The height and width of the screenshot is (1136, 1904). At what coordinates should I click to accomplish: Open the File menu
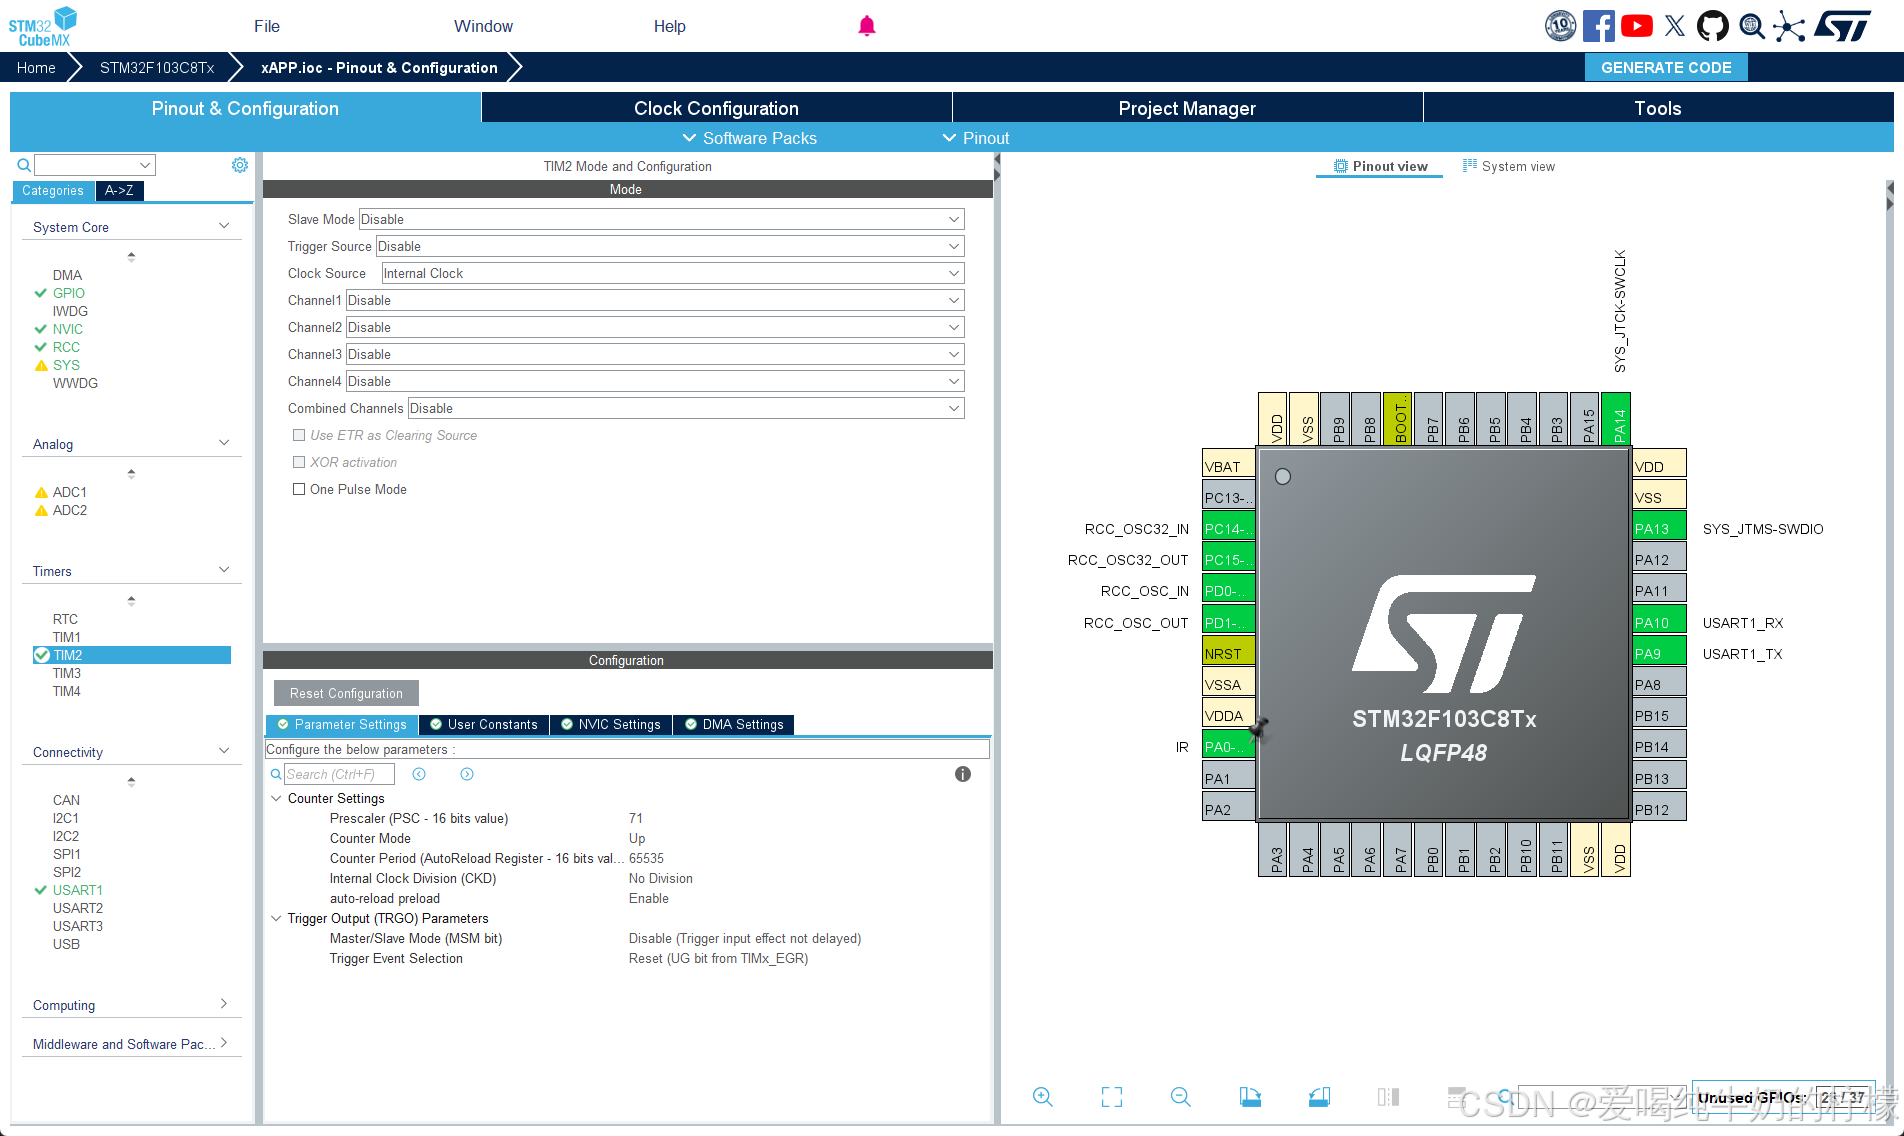[267, 26]
